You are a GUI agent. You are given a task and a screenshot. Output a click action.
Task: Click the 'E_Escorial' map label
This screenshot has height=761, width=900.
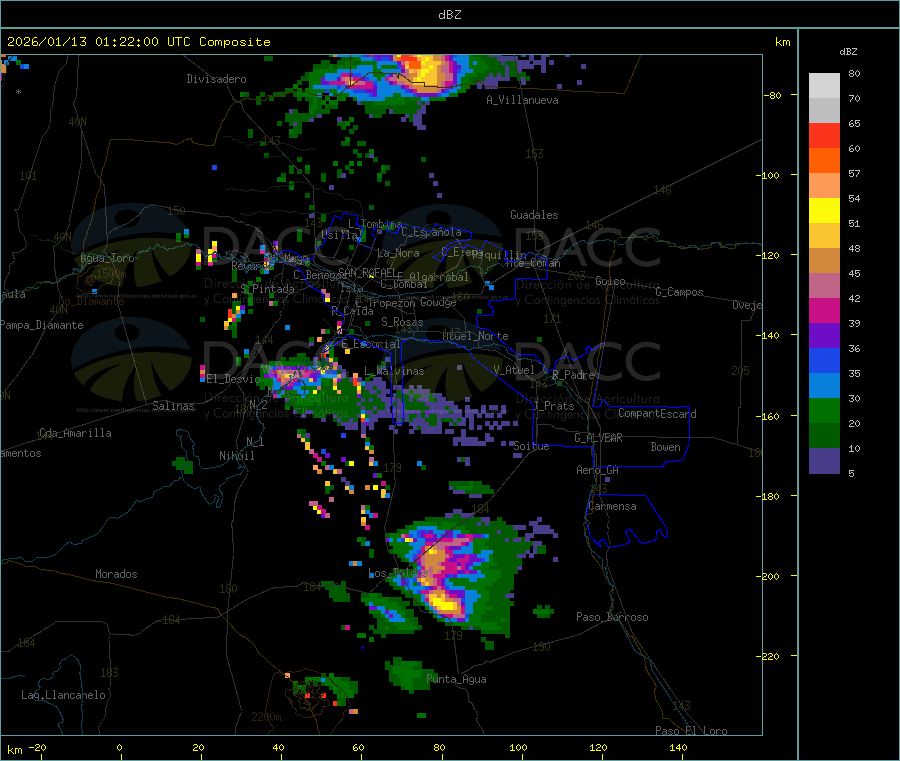371,344
